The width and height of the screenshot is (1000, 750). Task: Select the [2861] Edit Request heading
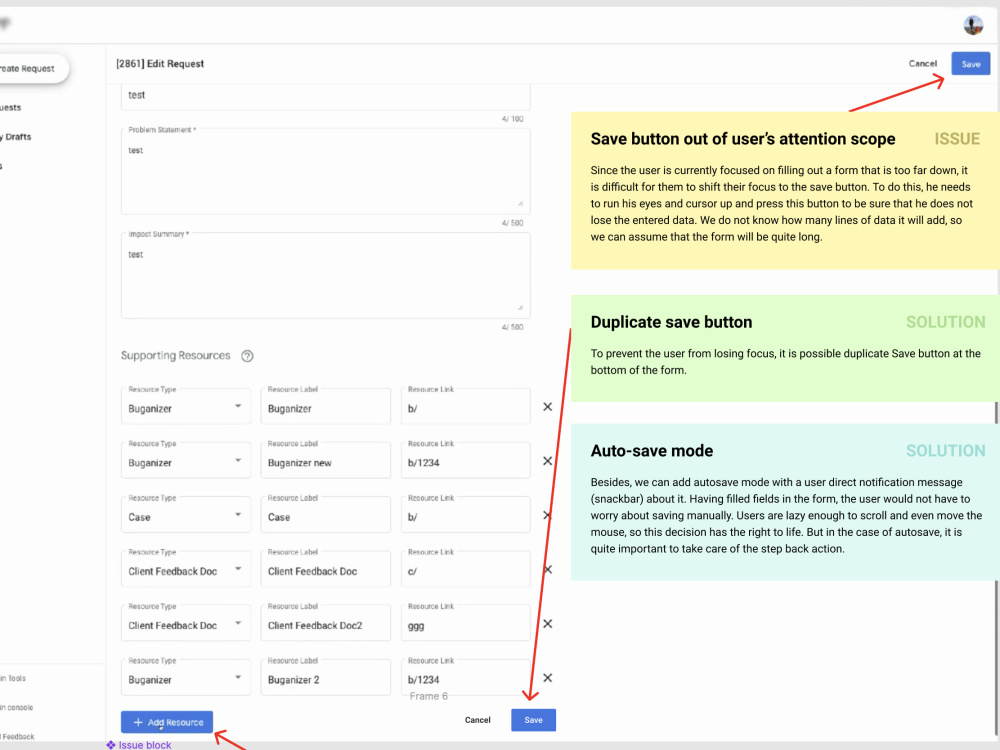pyautogui.click(x=160, y=64)
